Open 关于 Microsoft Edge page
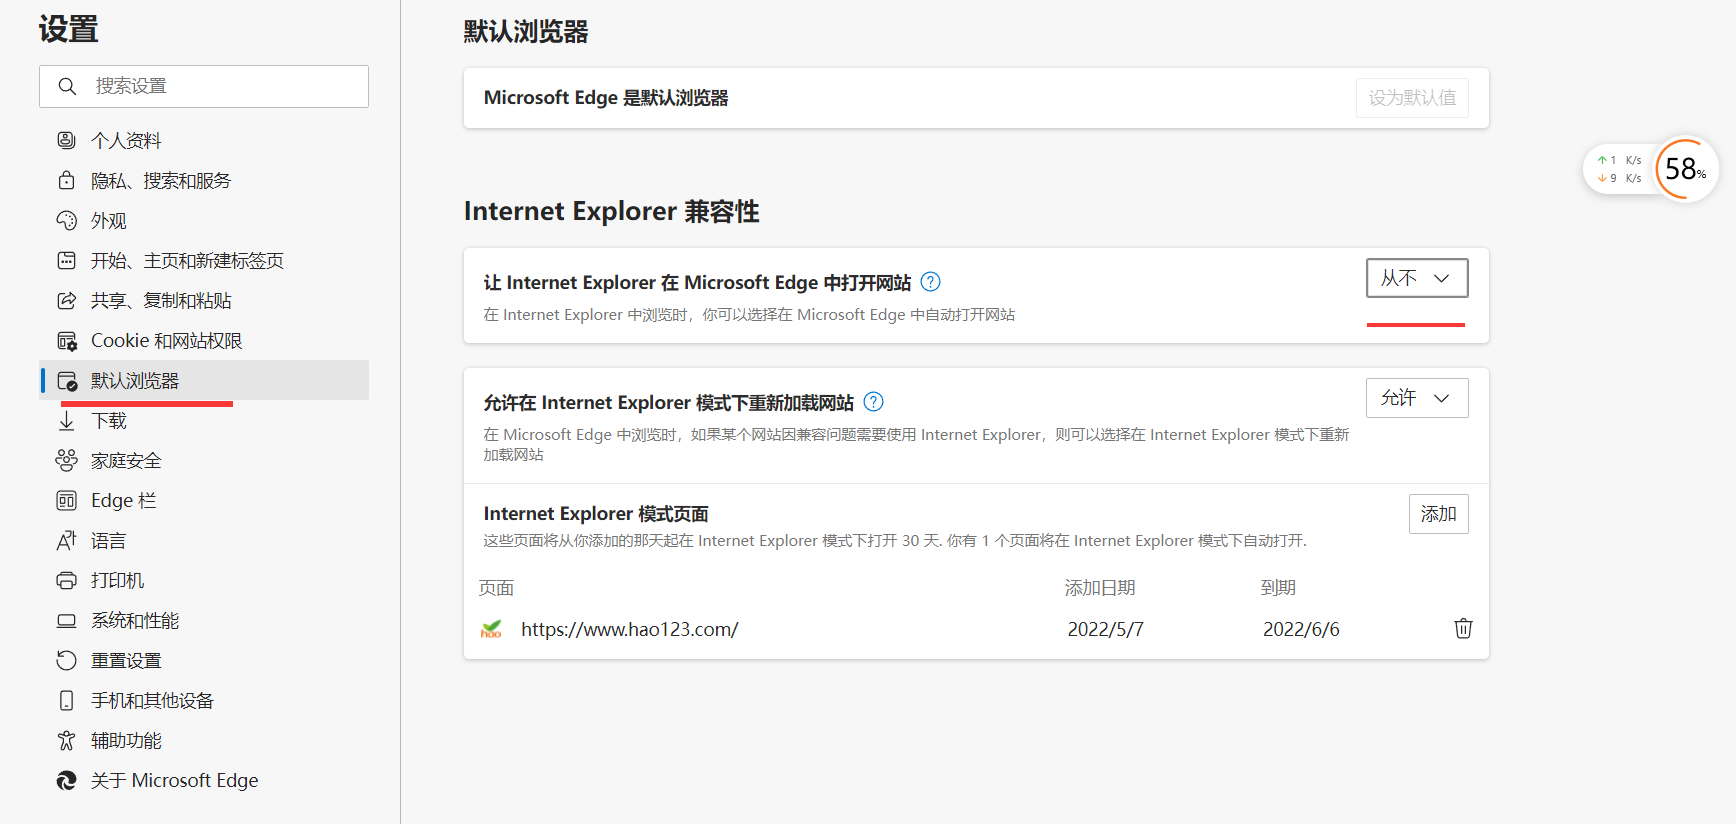 coord(204,780)
